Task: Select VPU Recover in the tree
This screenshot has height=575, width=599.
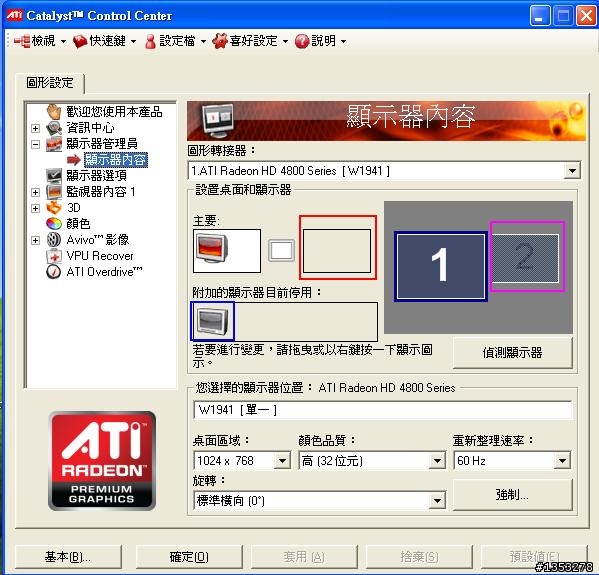Action: coord(100,256)
